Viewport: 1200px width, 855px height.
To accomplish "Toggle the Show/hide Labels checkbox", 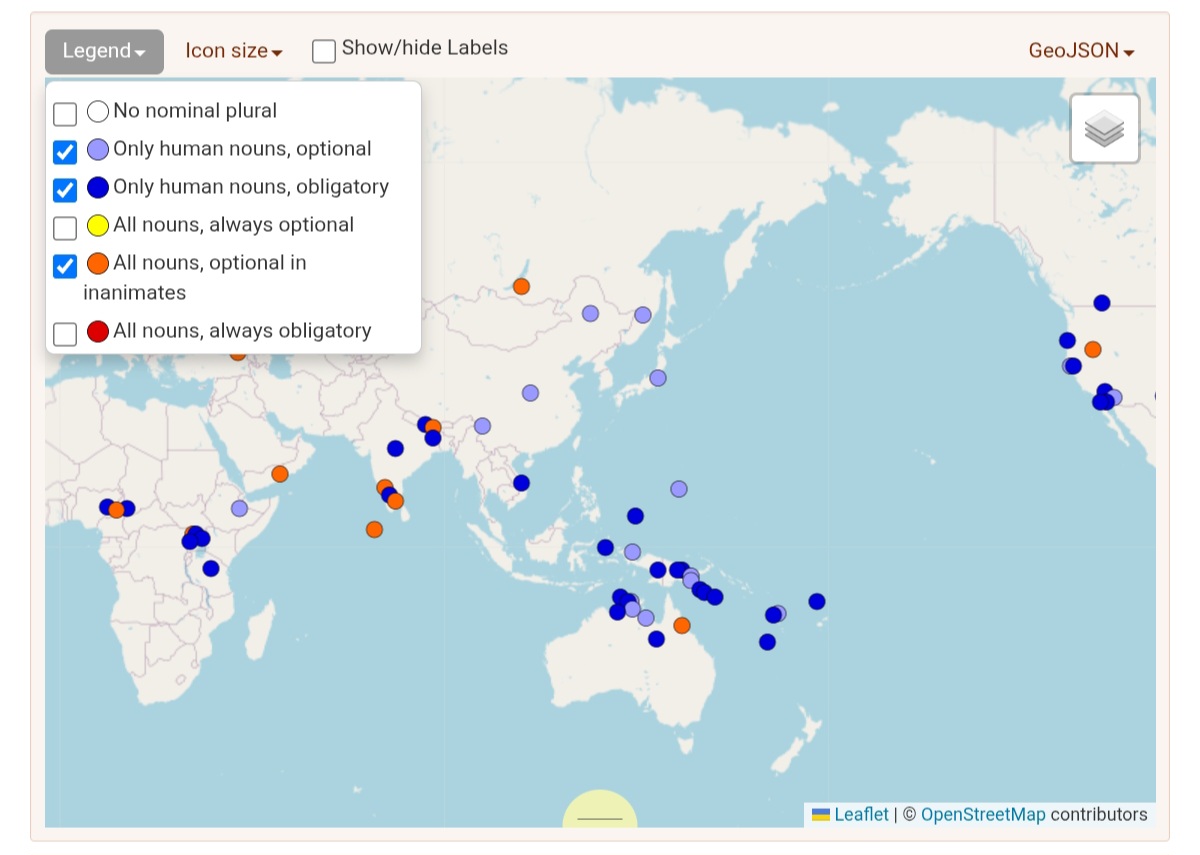I will (x=324, y=51).
